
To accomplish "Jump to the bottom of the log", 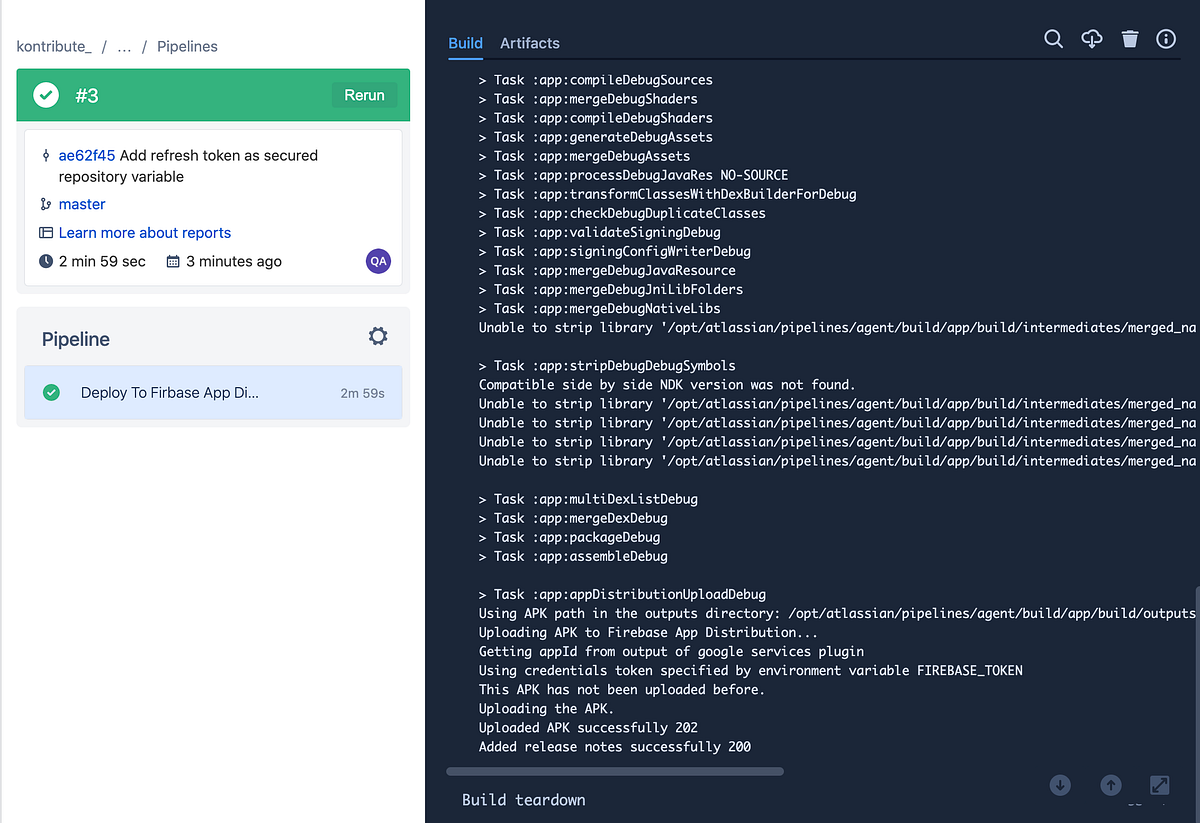I will pos(1059,785).
